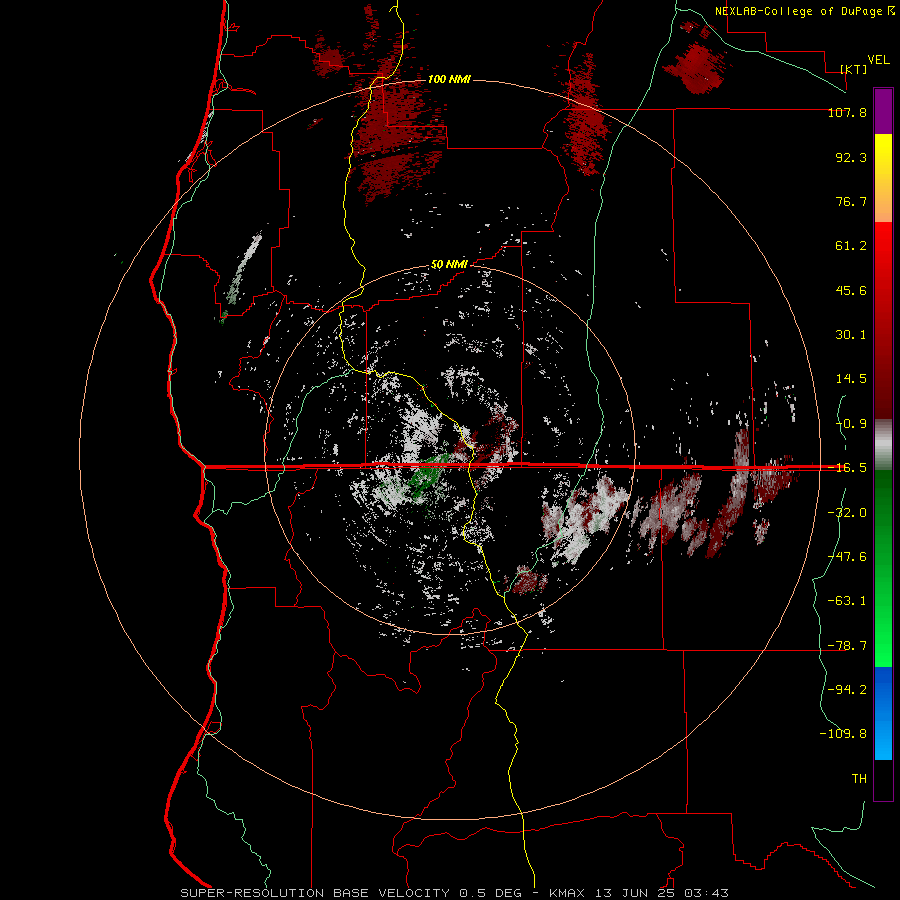
Task: Pick the blue segment of the velocity color bar
Action: pyautogui.click(x=883, y=713)
